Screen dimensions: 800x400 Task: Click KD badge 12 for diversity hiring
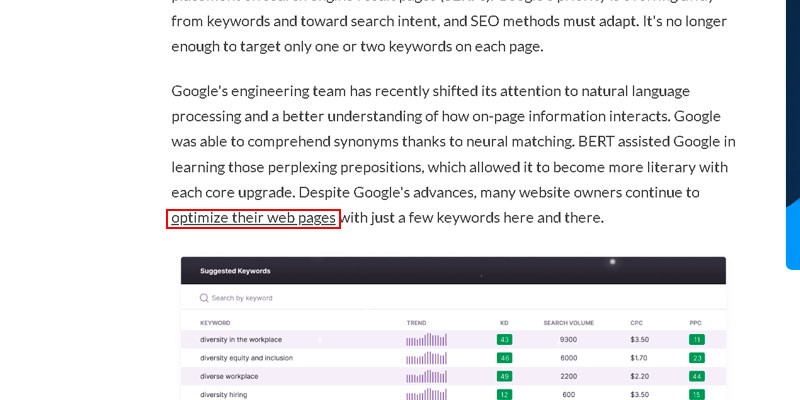click(504, 394)
